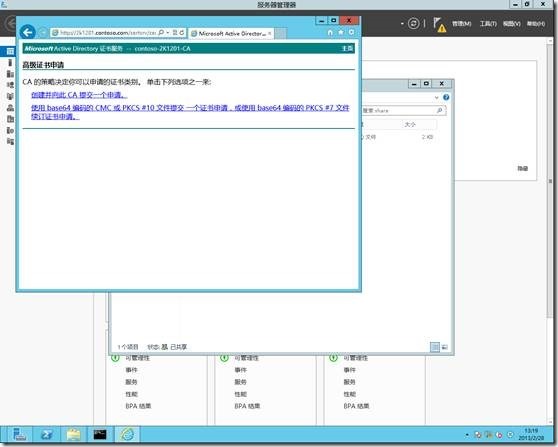Refresh Server Manager with circular arrows
Image resolution: width=558 pixels, height=447 pixels.
(414, 23)
